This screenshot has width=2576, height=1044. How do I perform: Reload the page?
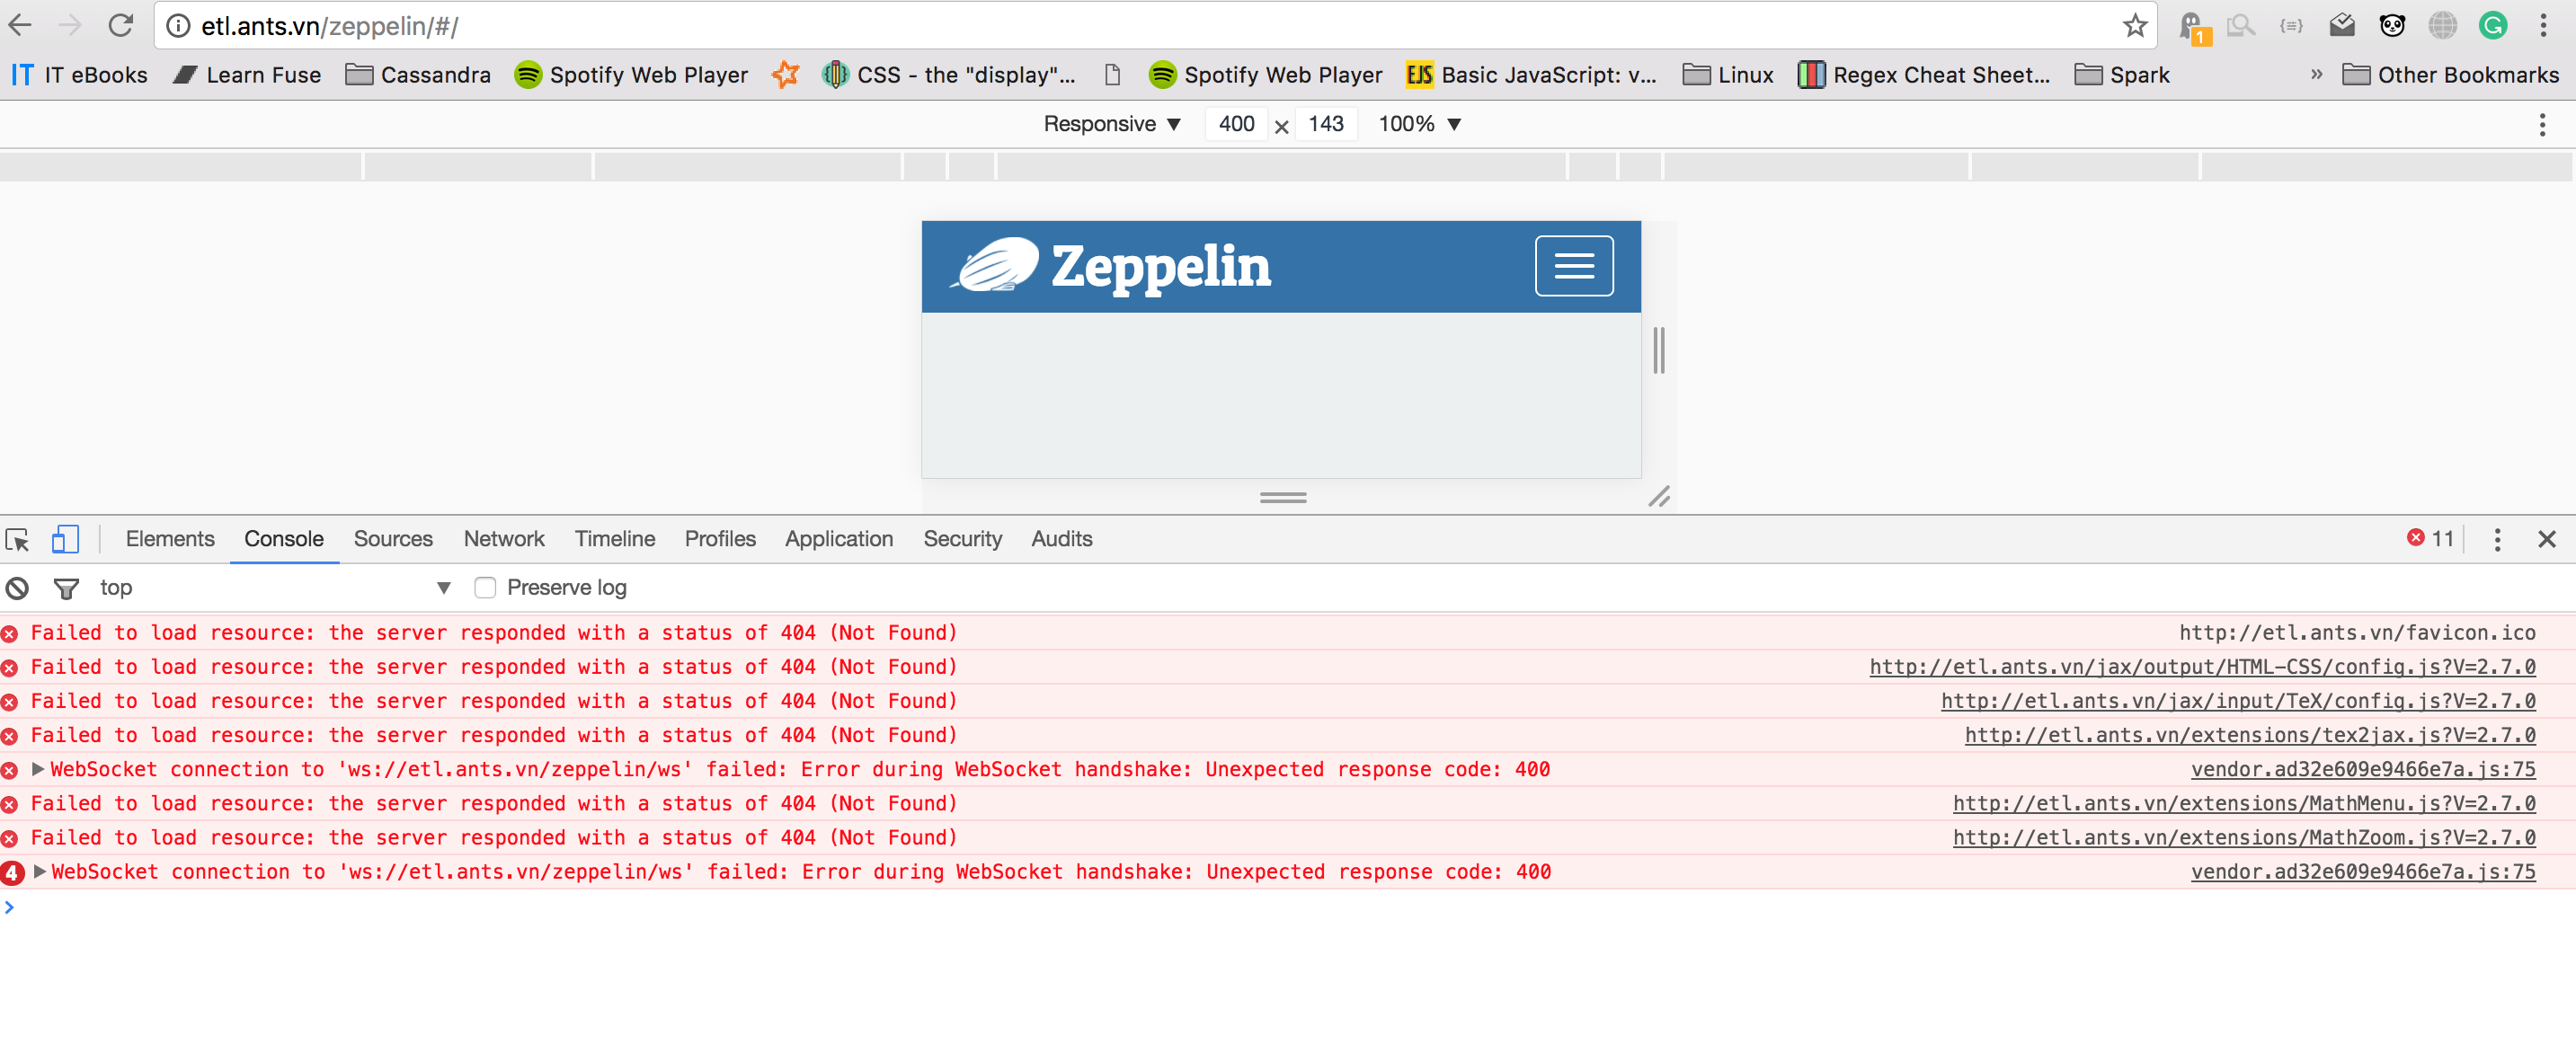121,26
